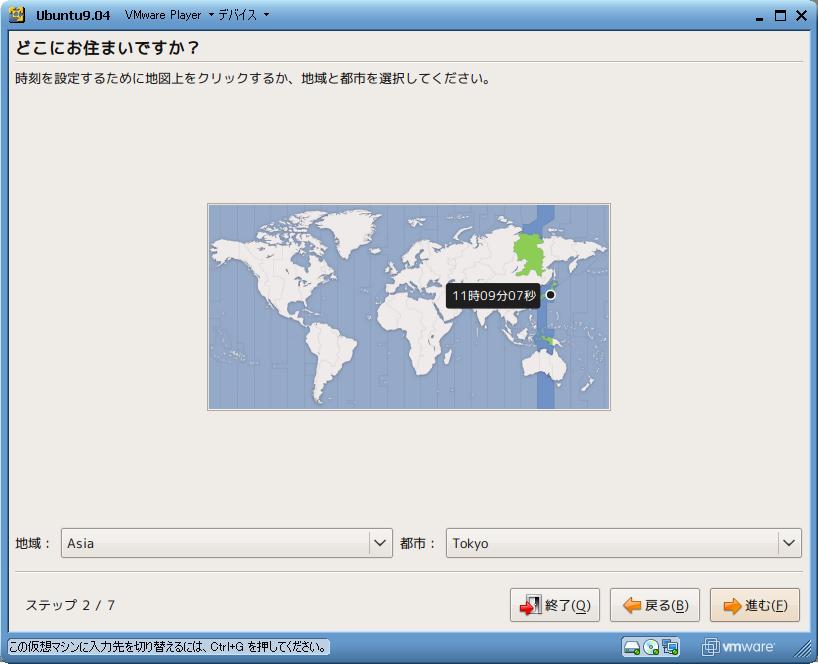Screen dimensions: 818x664
Task: Maximize the VMware Player window
Action: 780,16
